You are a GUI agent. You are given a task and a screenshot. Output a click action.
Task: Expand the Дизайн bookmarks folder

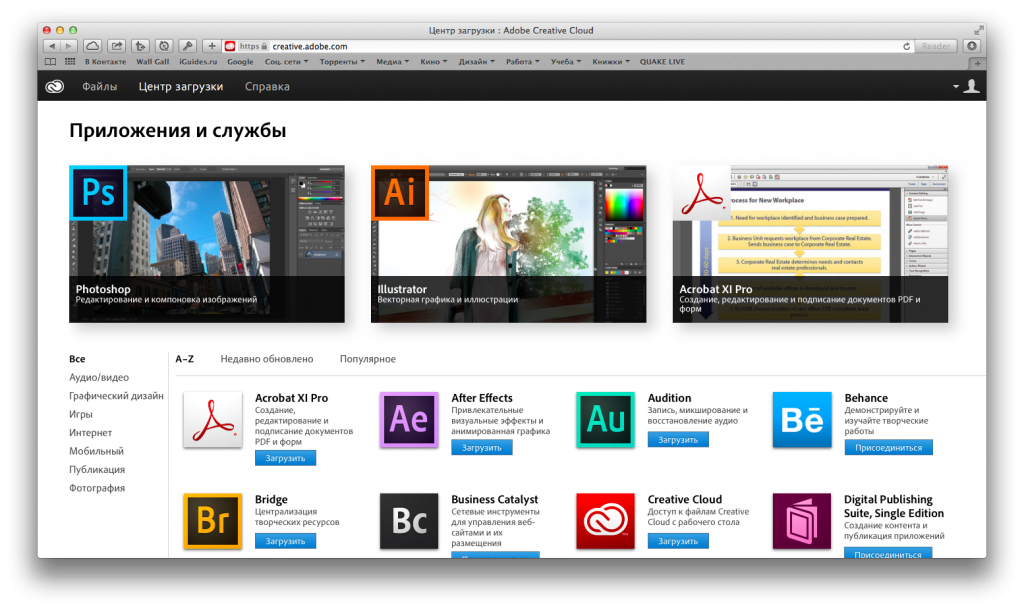tap(476, 62)
